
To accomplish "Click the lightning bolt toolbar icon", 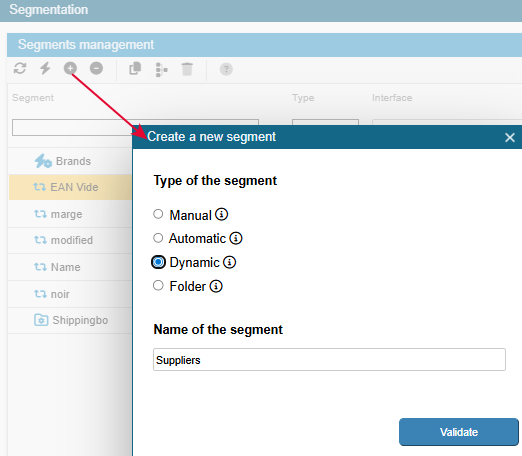I will [45, 69].
